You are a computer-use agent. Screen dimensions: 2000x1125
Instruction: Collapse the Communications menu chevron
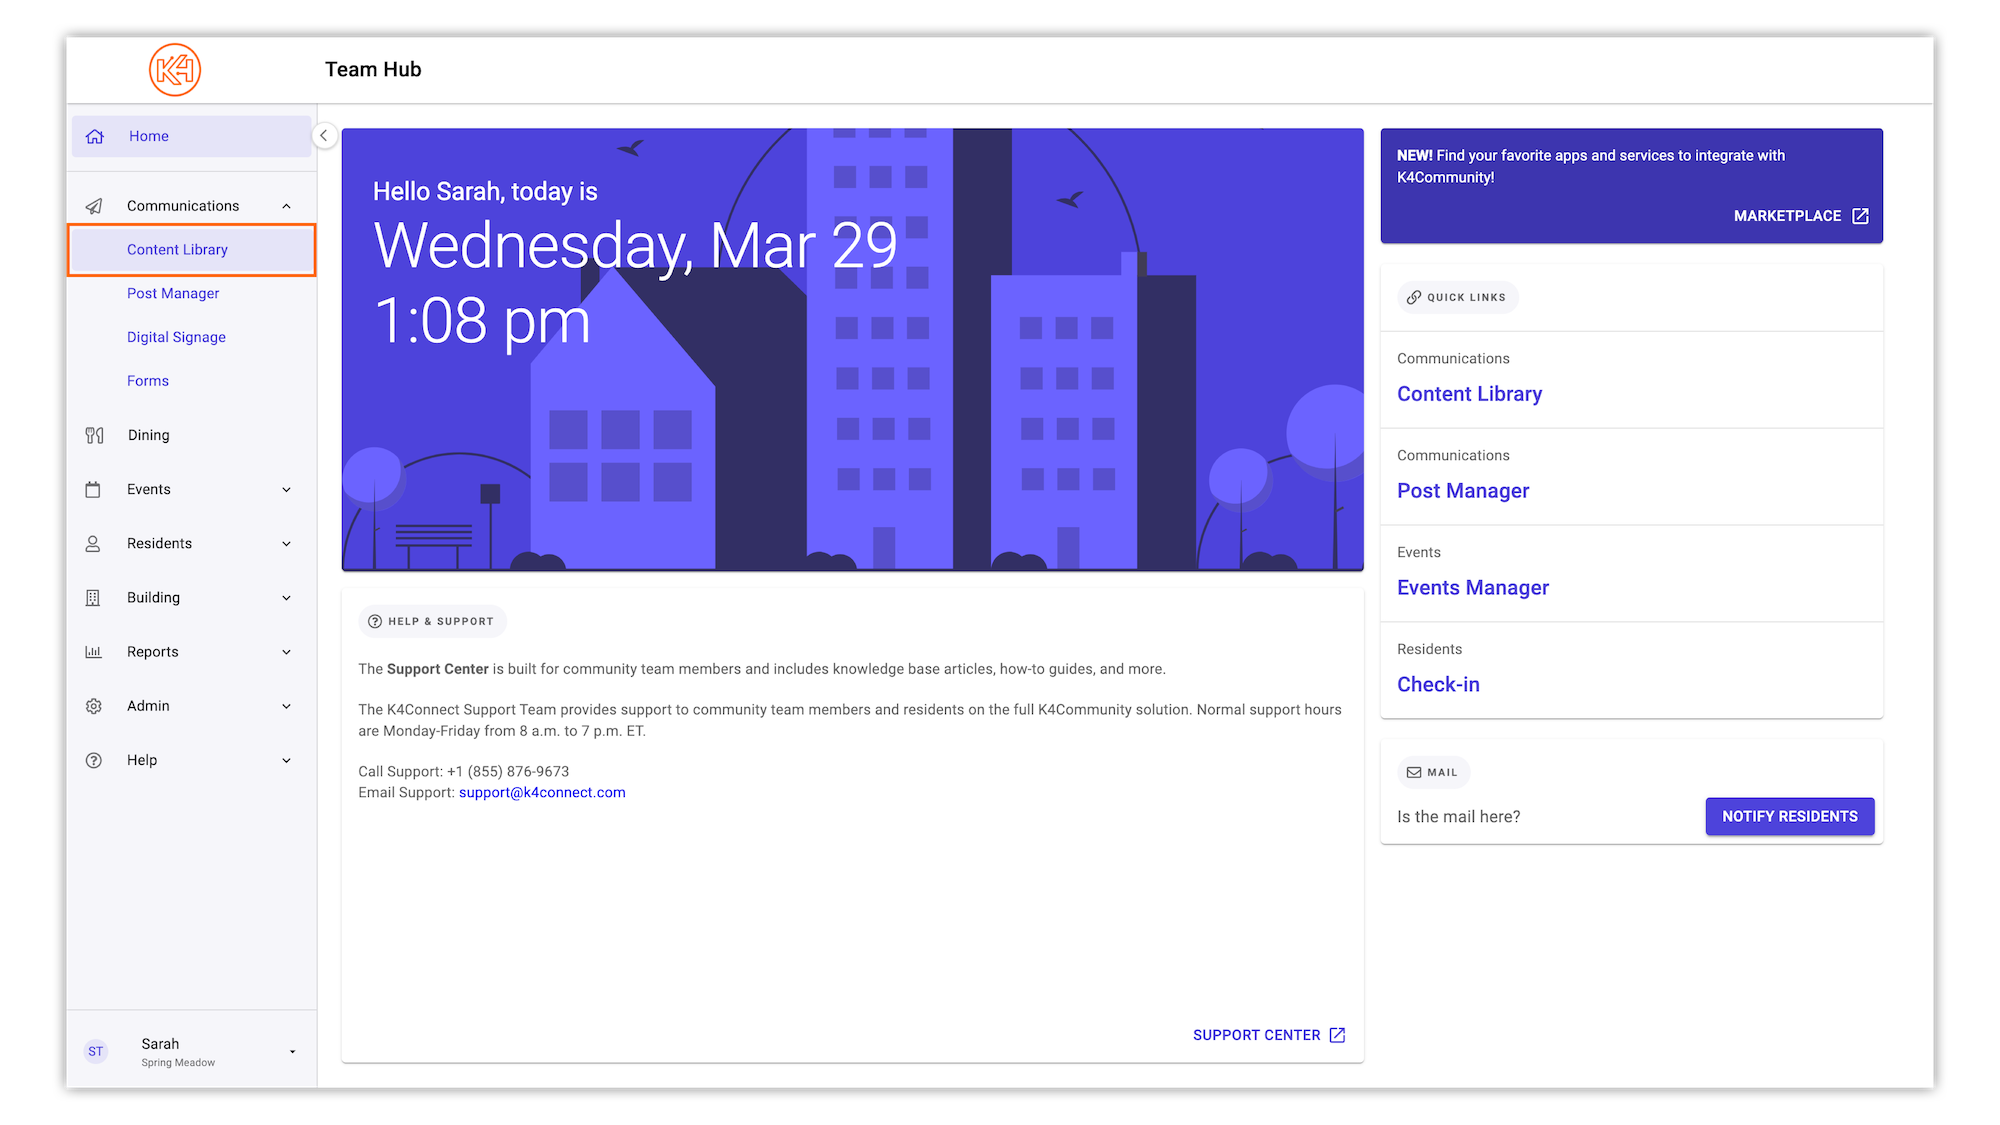pos(286,206)
